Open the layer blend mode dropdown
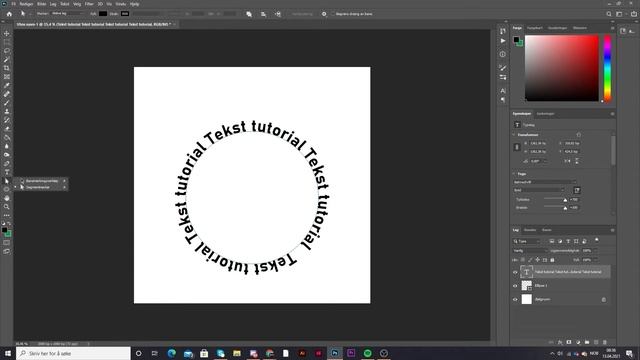The height and width of the screenshot is (360, 640). click(x=529, y=251)
